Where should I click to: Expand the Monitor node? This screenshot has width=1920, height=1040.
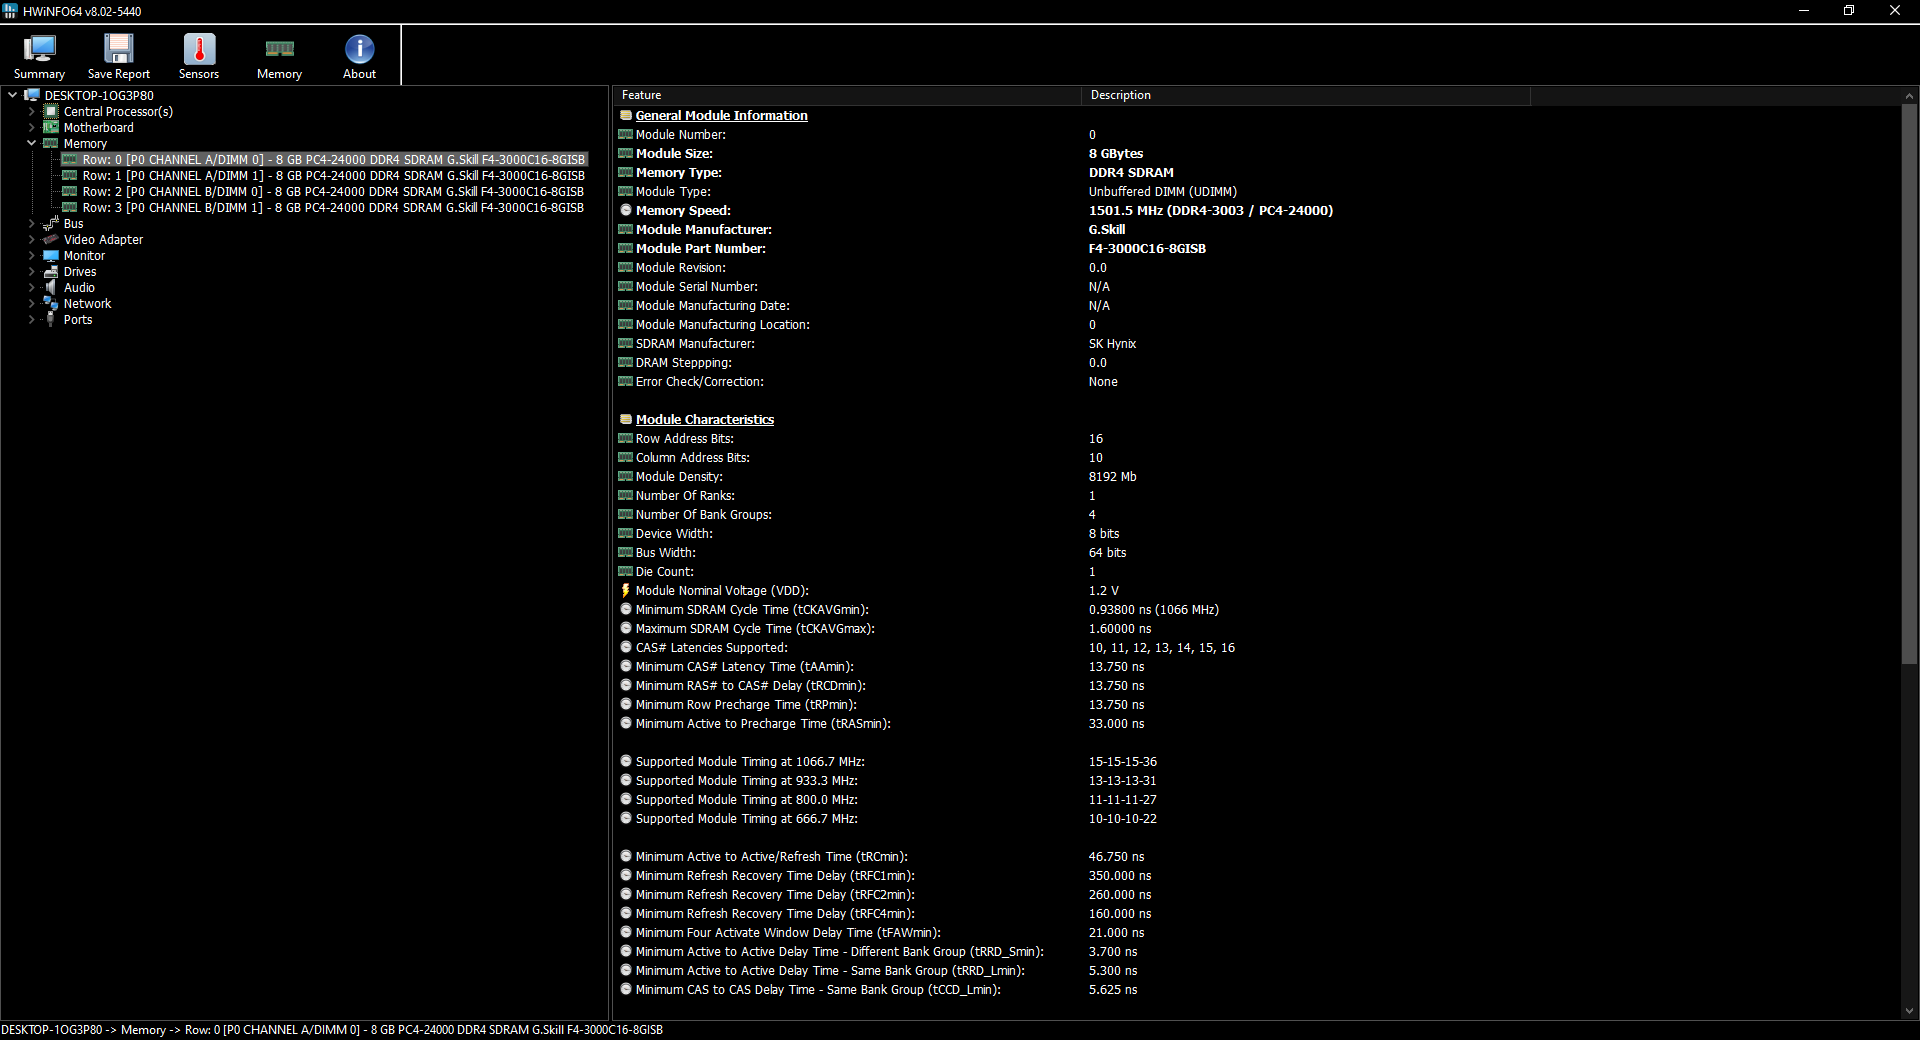[x=31, y=255]
